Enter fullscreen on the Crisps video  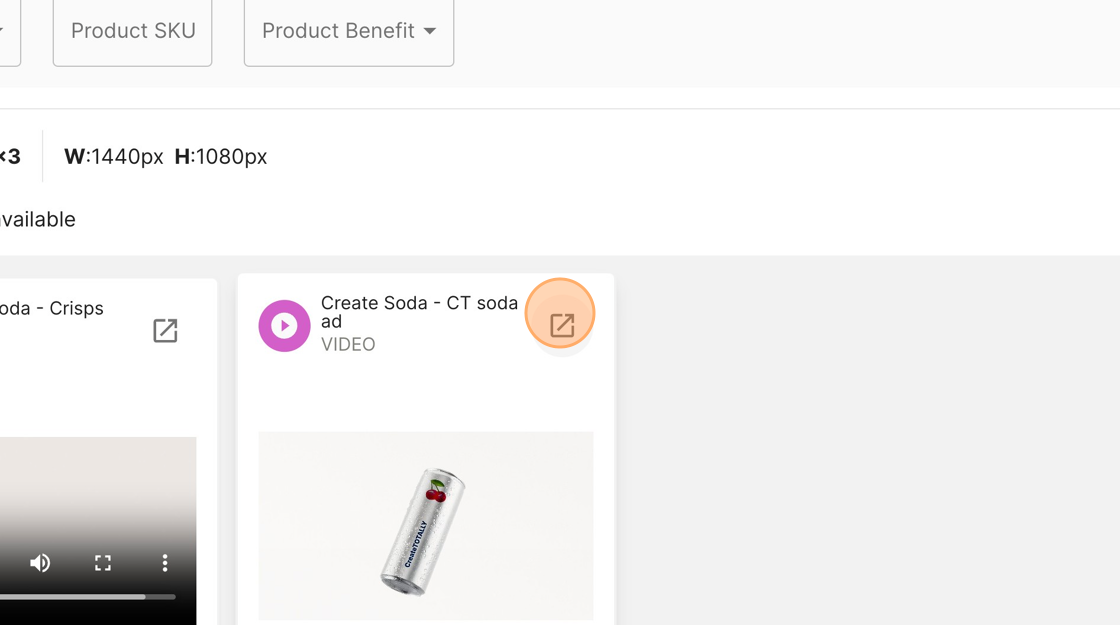pos(103,563)
